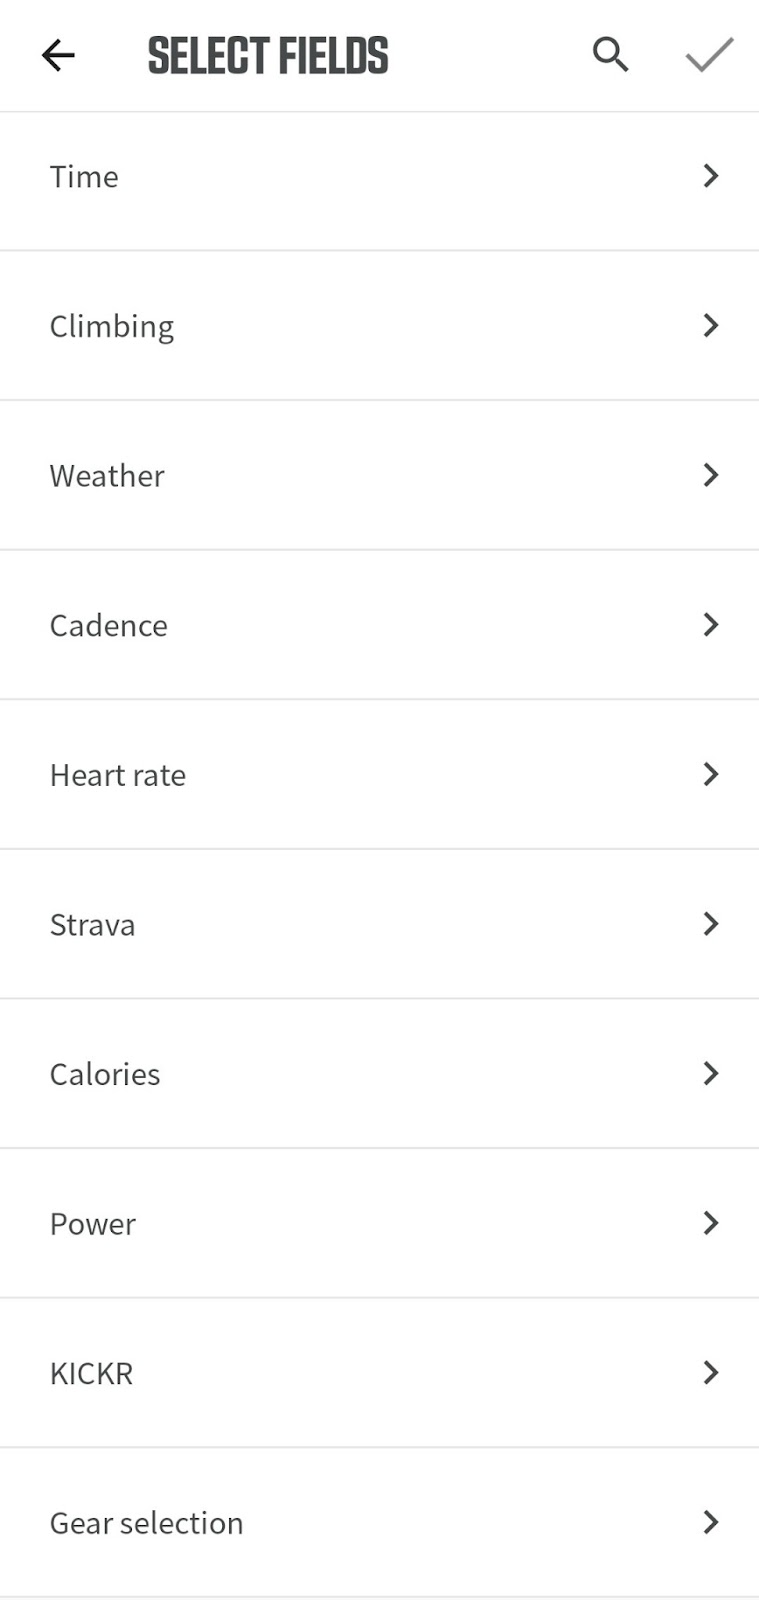Confirm selection with the checkmark icon

pos(709,55)
